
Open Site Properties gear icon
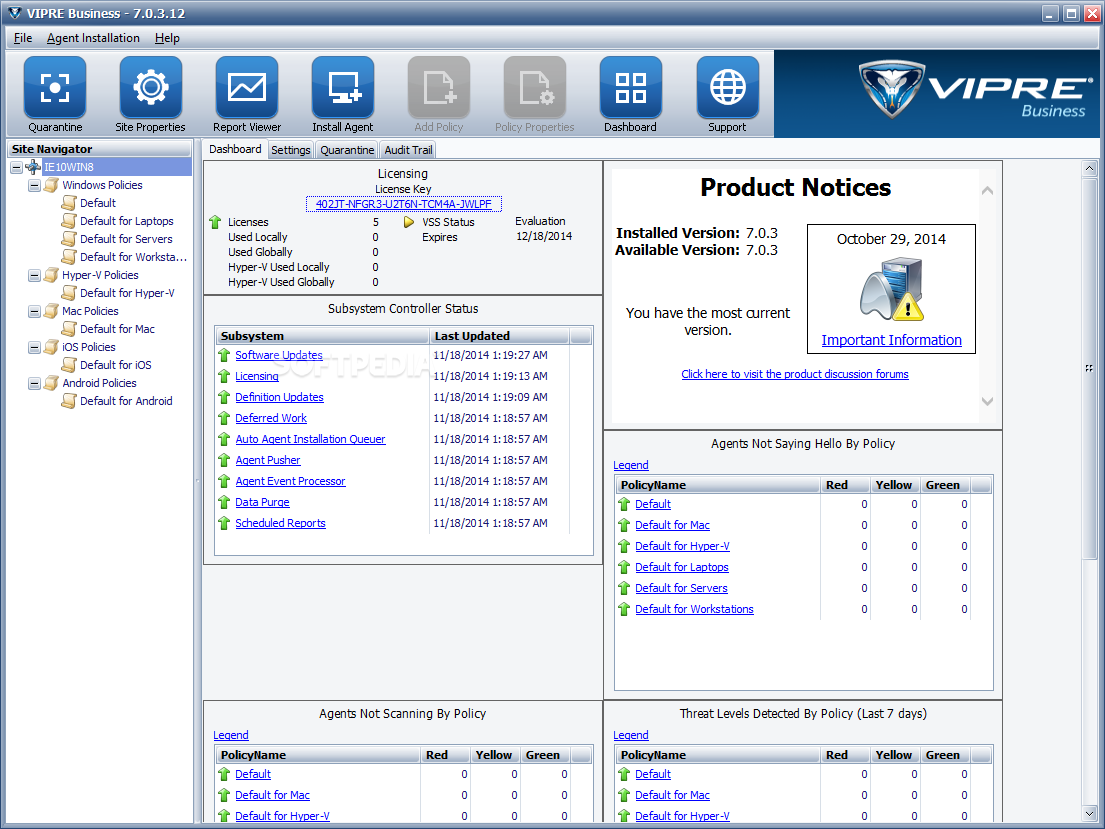tap(151, 88)
